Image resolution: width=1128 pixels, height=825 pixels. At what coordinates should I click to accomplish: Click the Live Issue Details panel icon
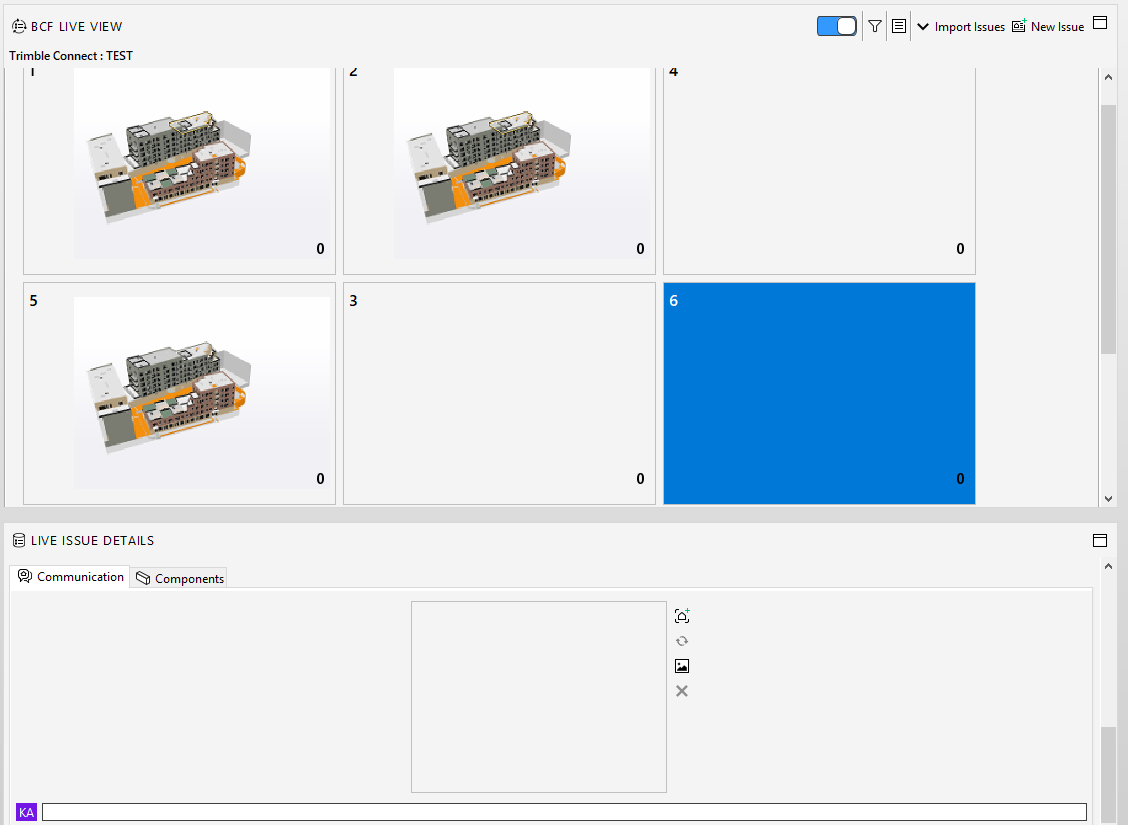point(19,540)
